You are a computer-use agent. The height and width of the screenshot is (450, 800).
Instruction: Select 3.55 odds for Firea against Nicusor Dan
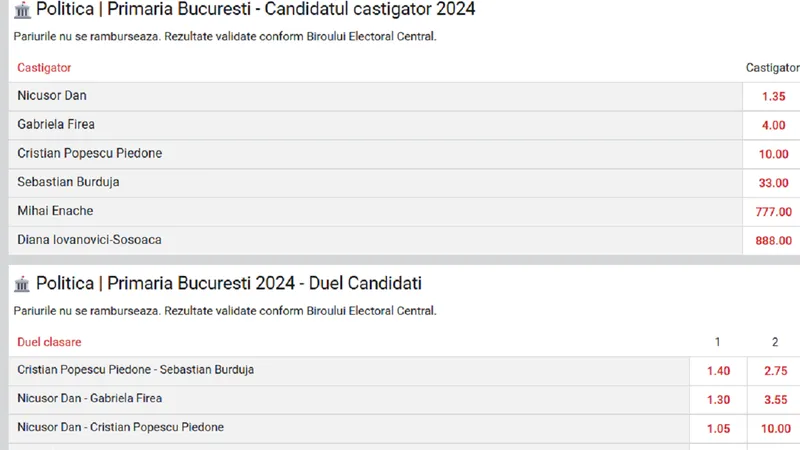775,399
